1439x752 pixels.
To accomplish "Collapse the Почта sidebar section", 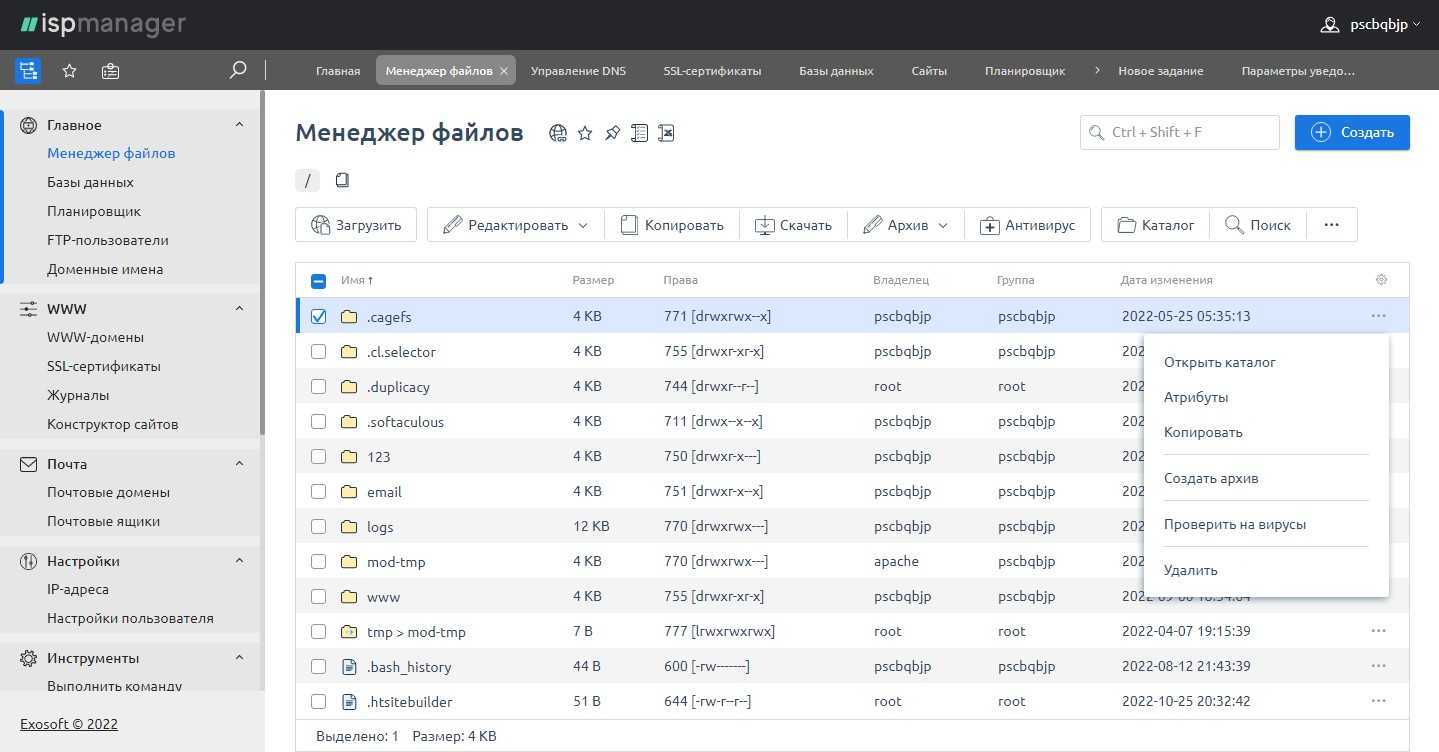I will pos(239,464).
